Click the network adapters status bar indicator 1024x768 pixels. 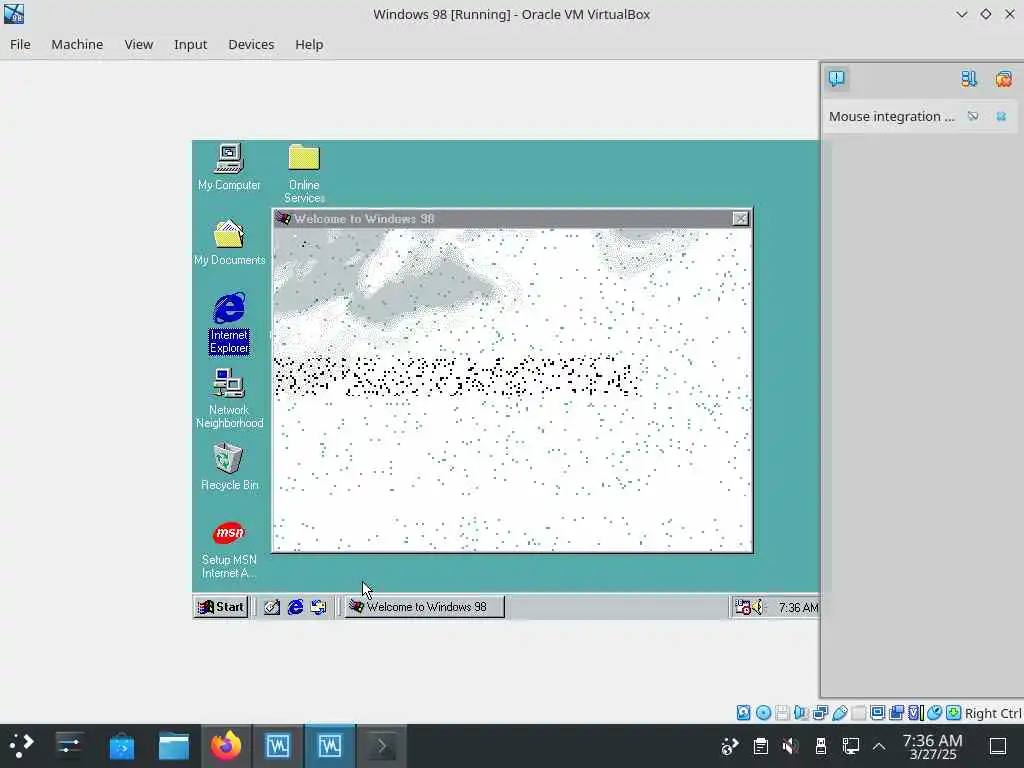[820, 712]
